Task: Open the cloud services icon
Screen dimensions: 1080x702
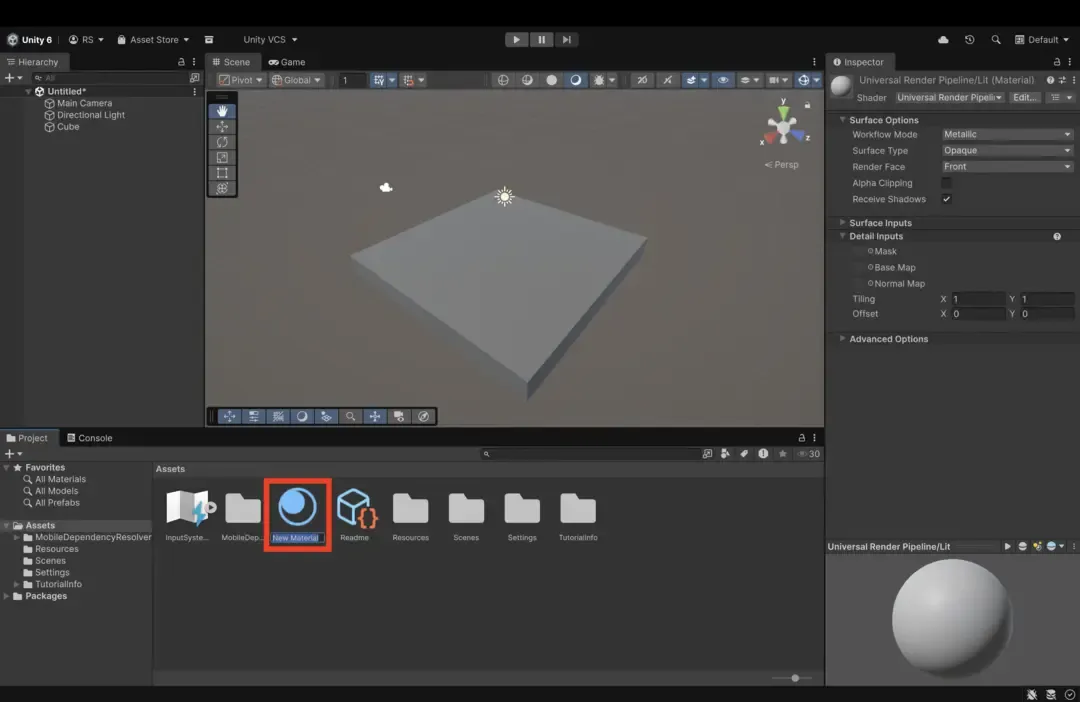Action: pos(943,40)
